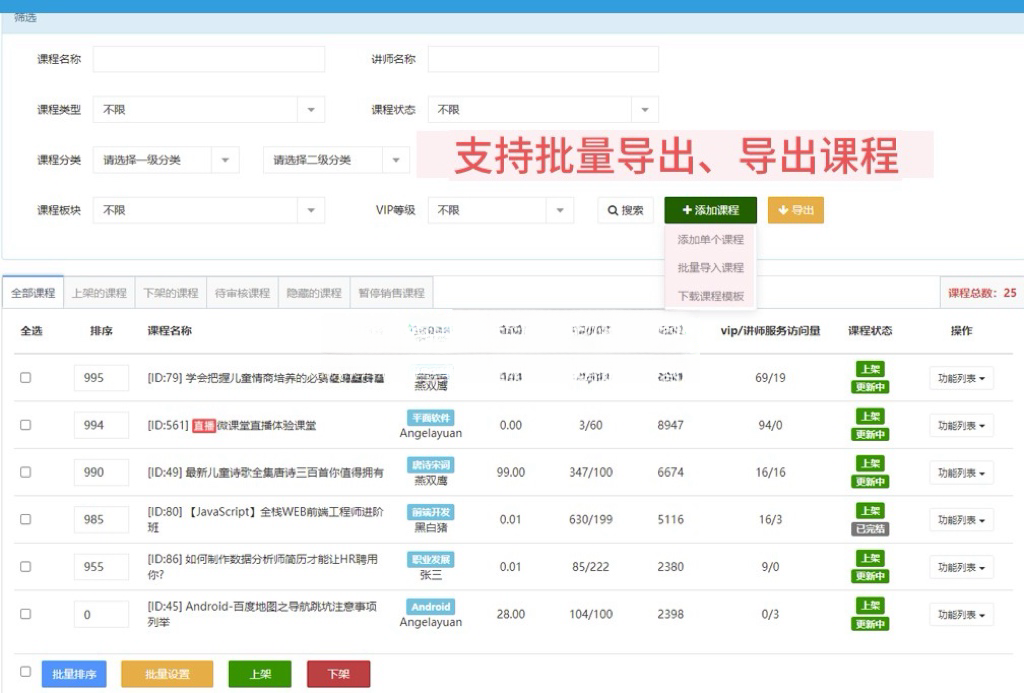Click the orange 导出 download button
Screen dimensions: 1024x693
795,210
